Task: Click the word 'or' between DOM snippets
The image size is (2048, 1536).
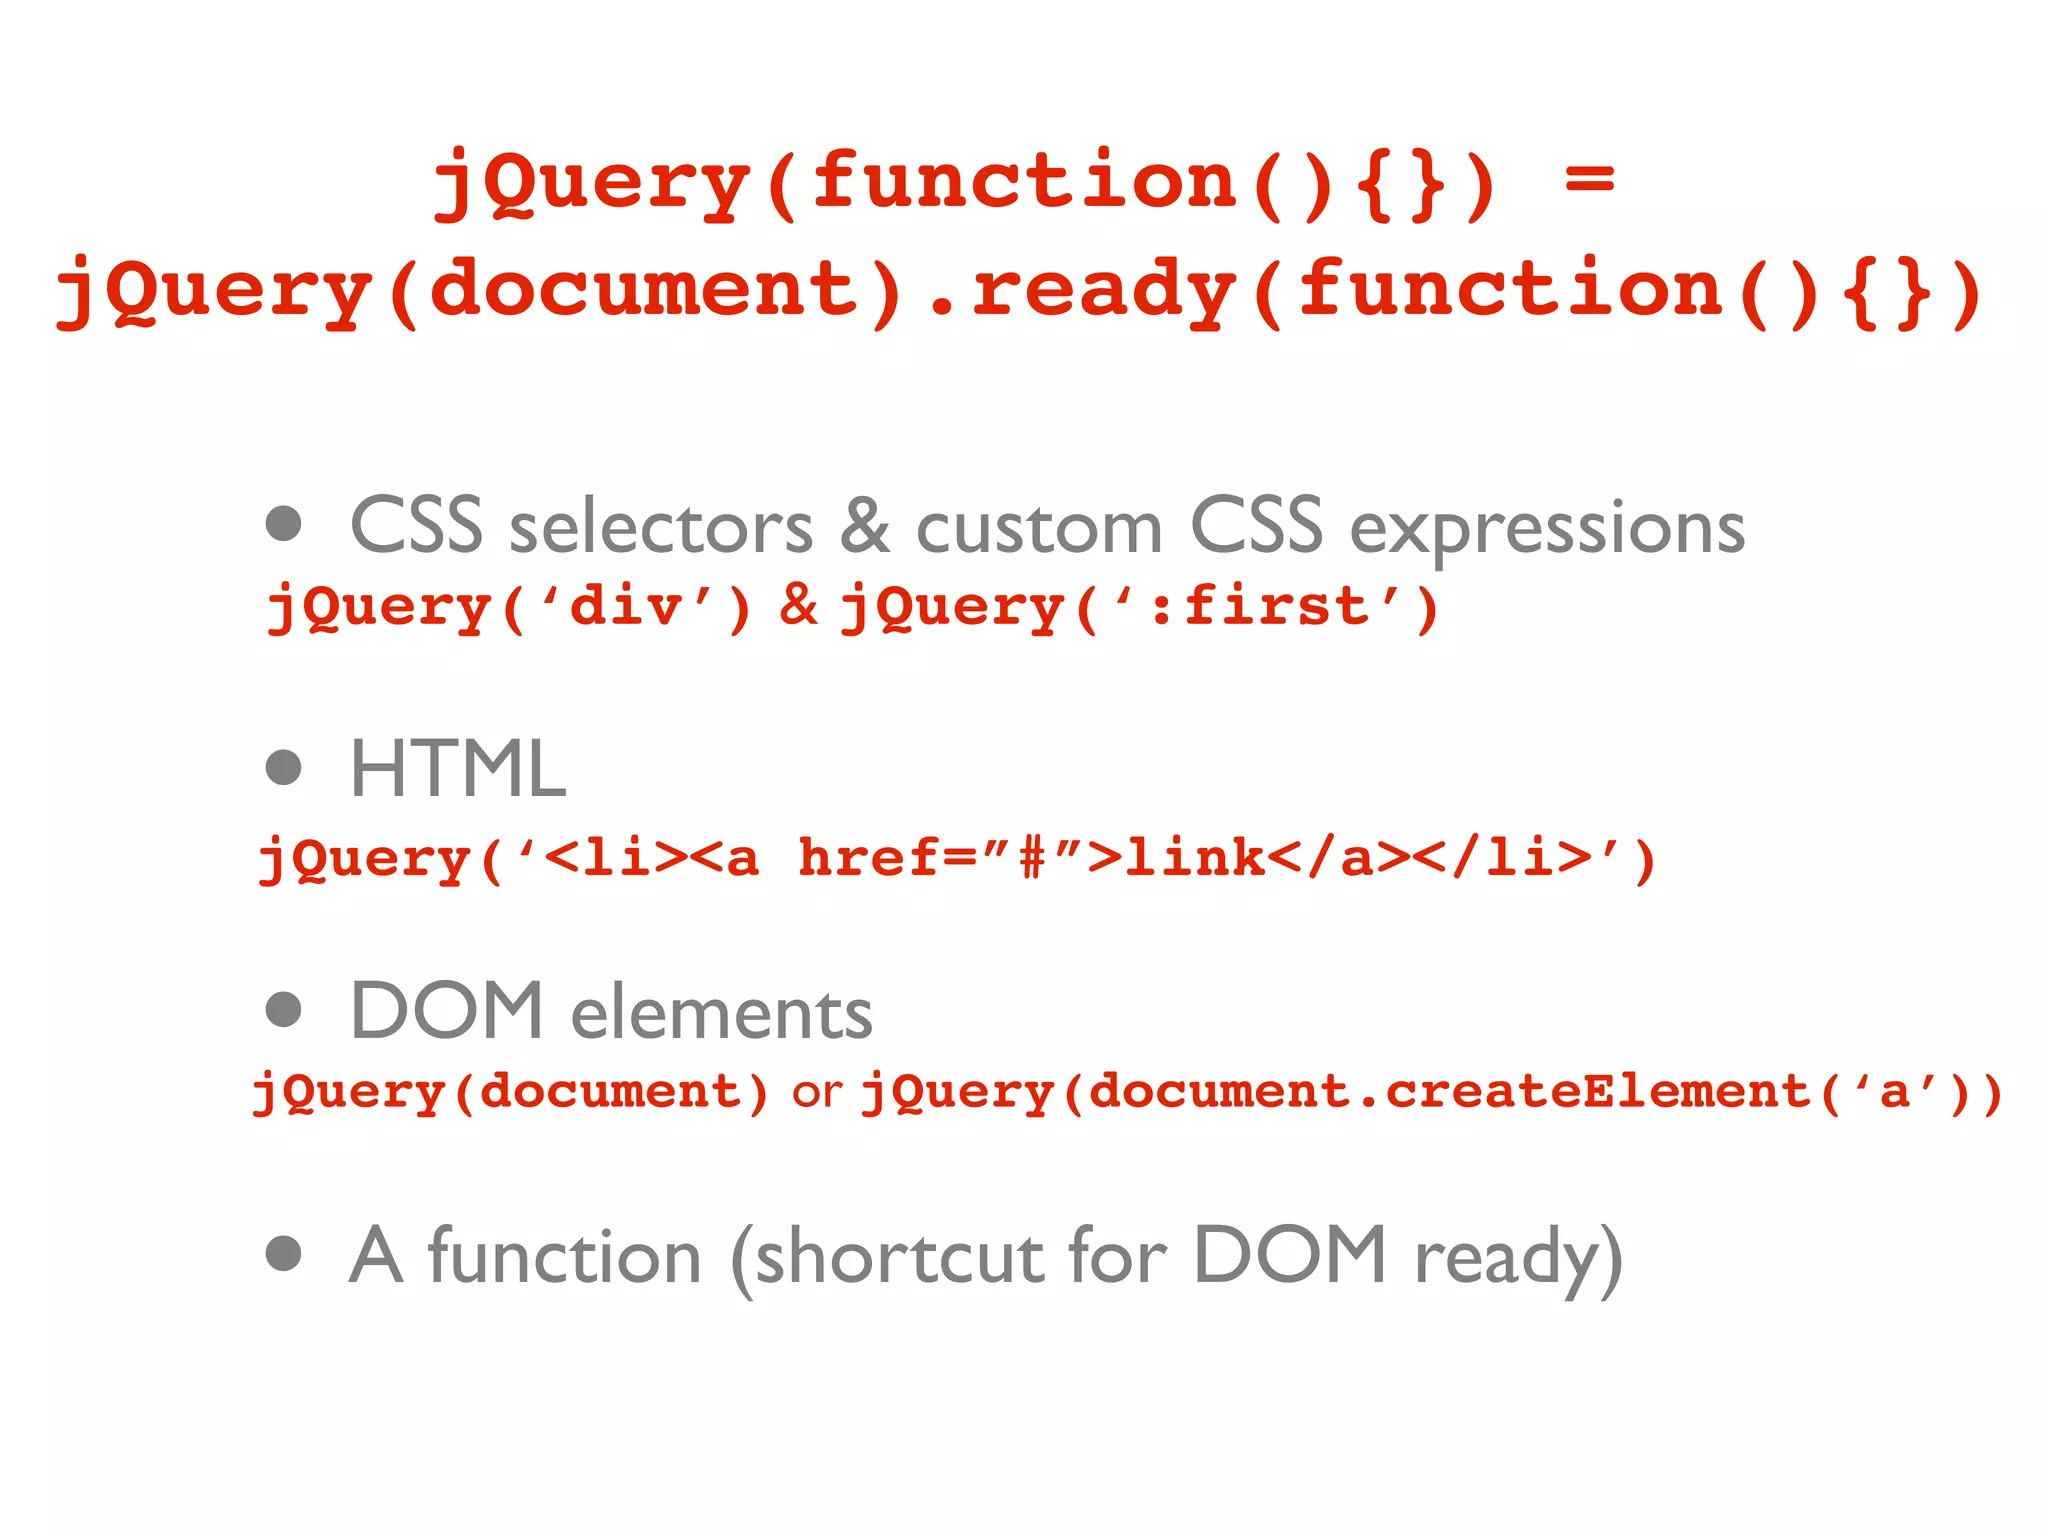Action: point(816,1092)
